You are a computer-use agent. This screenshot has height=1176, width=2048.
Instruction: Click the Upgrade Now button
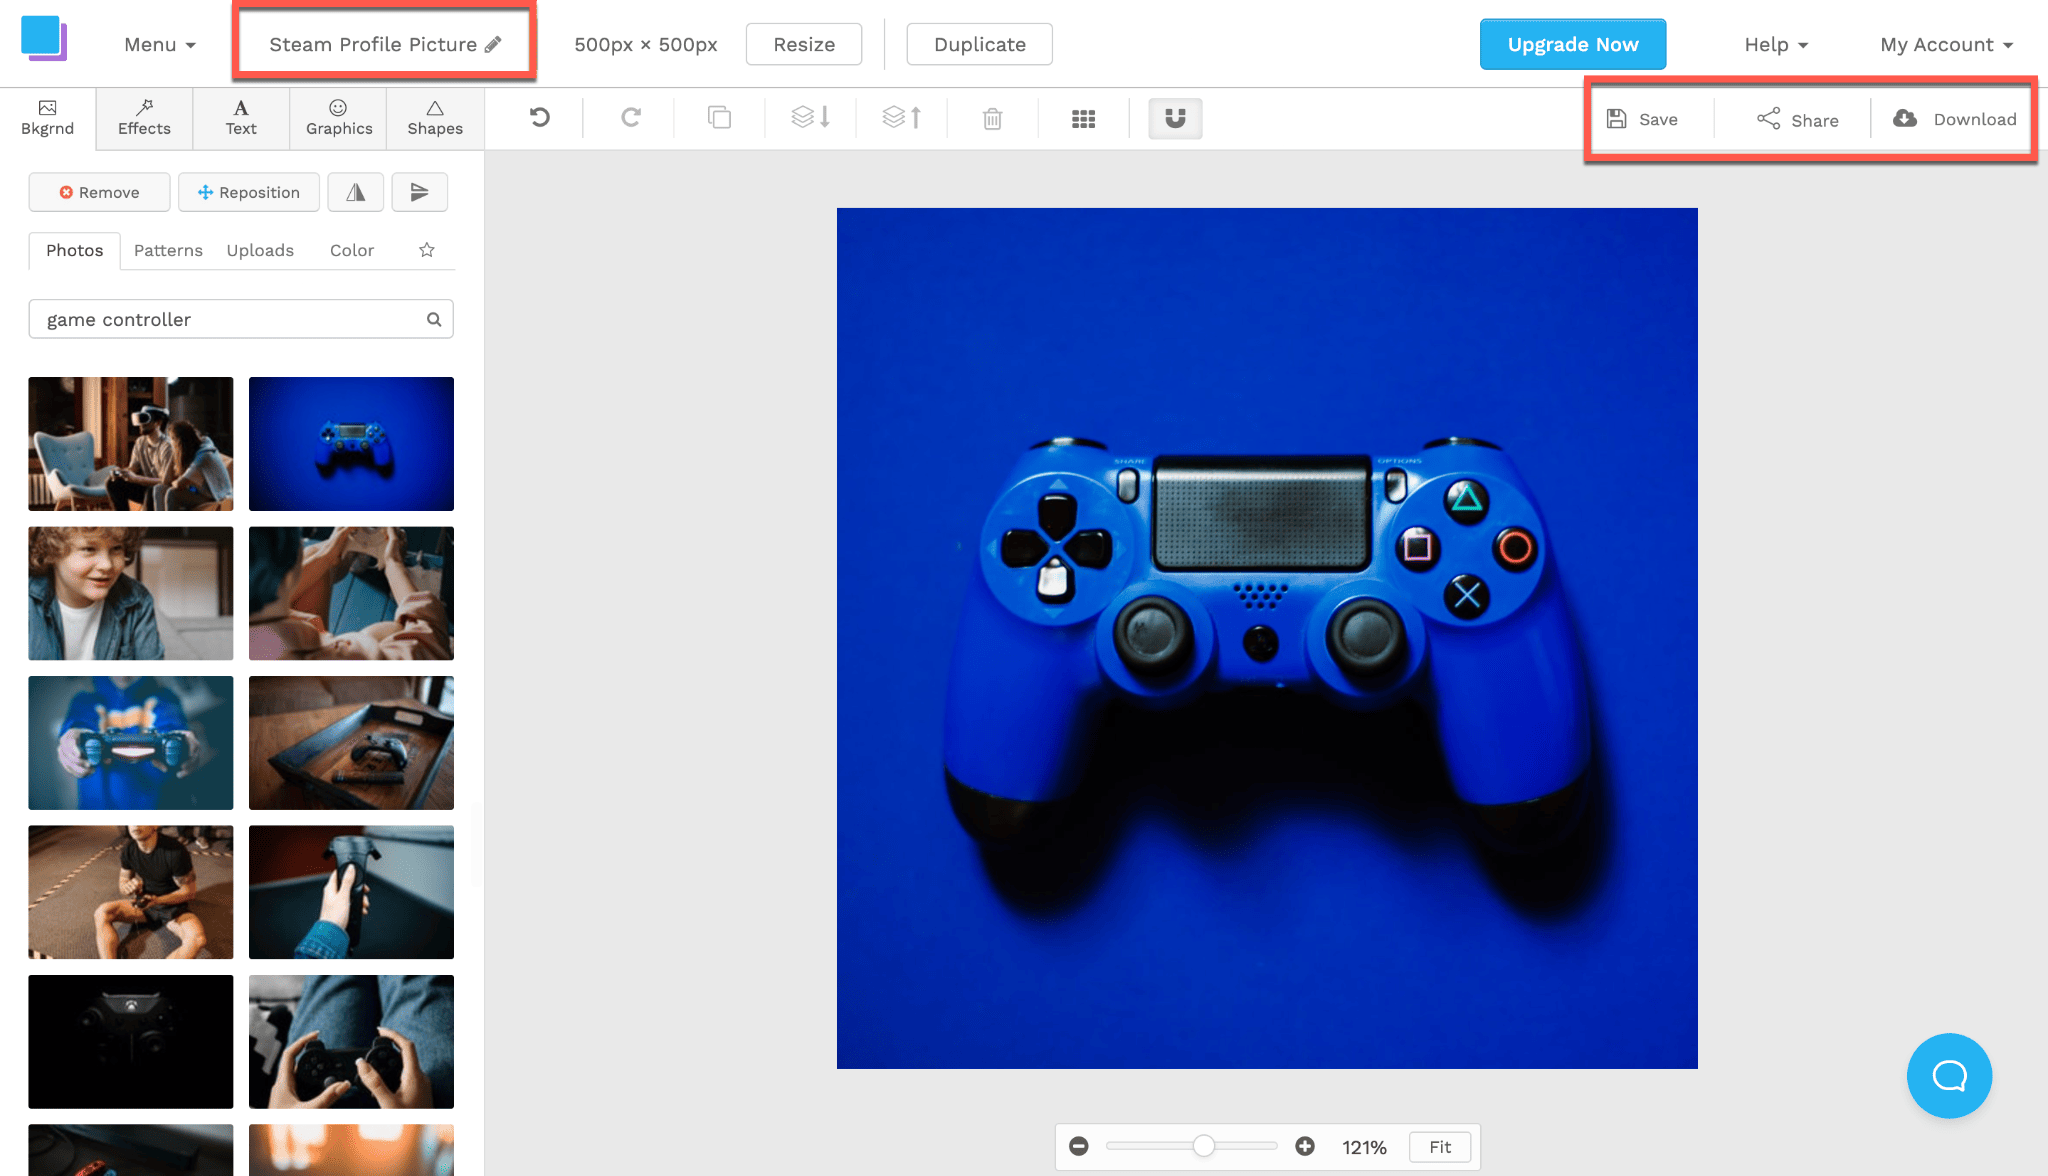[x=1573, y=44]
